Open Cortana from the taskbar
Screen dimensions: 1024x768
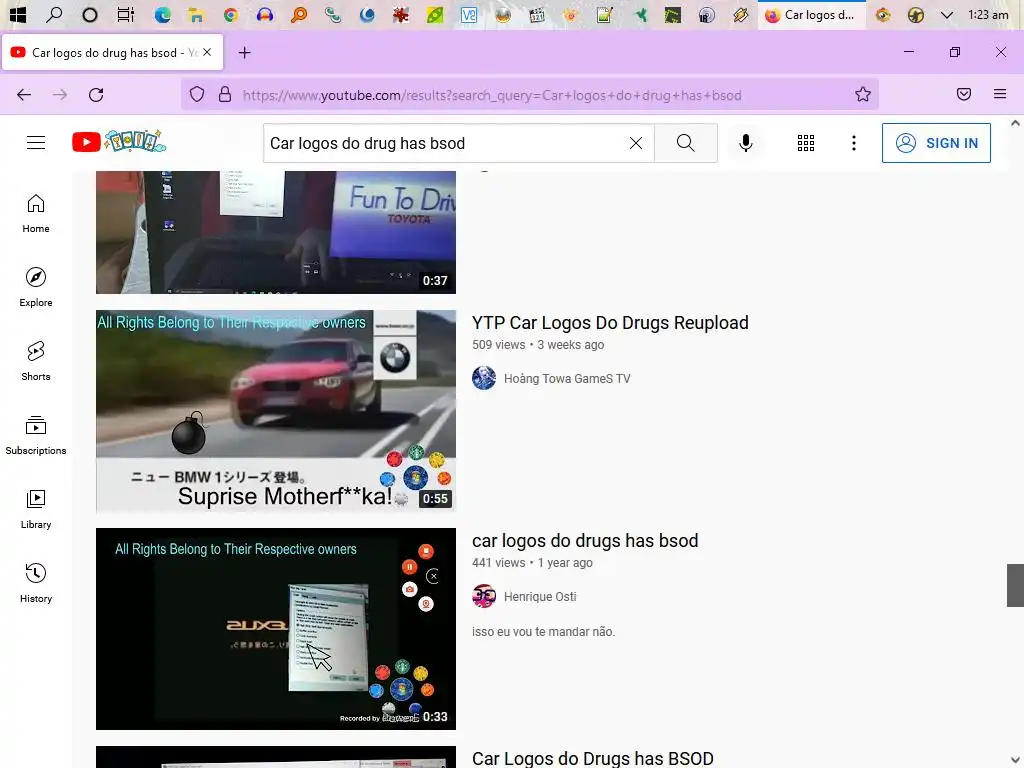89,15
